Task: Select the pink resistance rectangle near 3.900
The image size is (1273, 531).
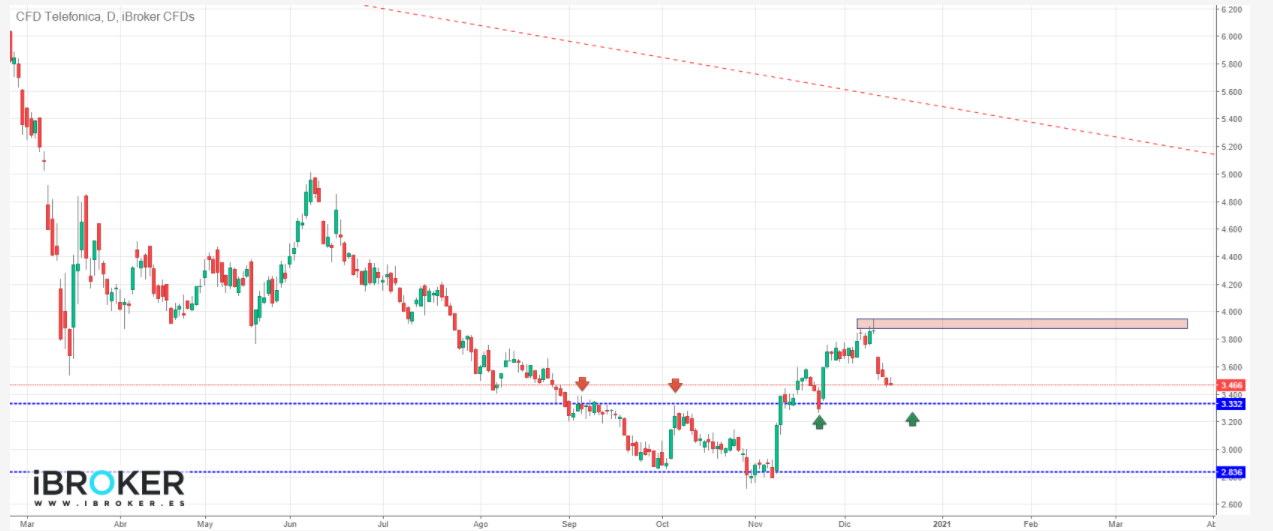Action: coord(1022,323)
